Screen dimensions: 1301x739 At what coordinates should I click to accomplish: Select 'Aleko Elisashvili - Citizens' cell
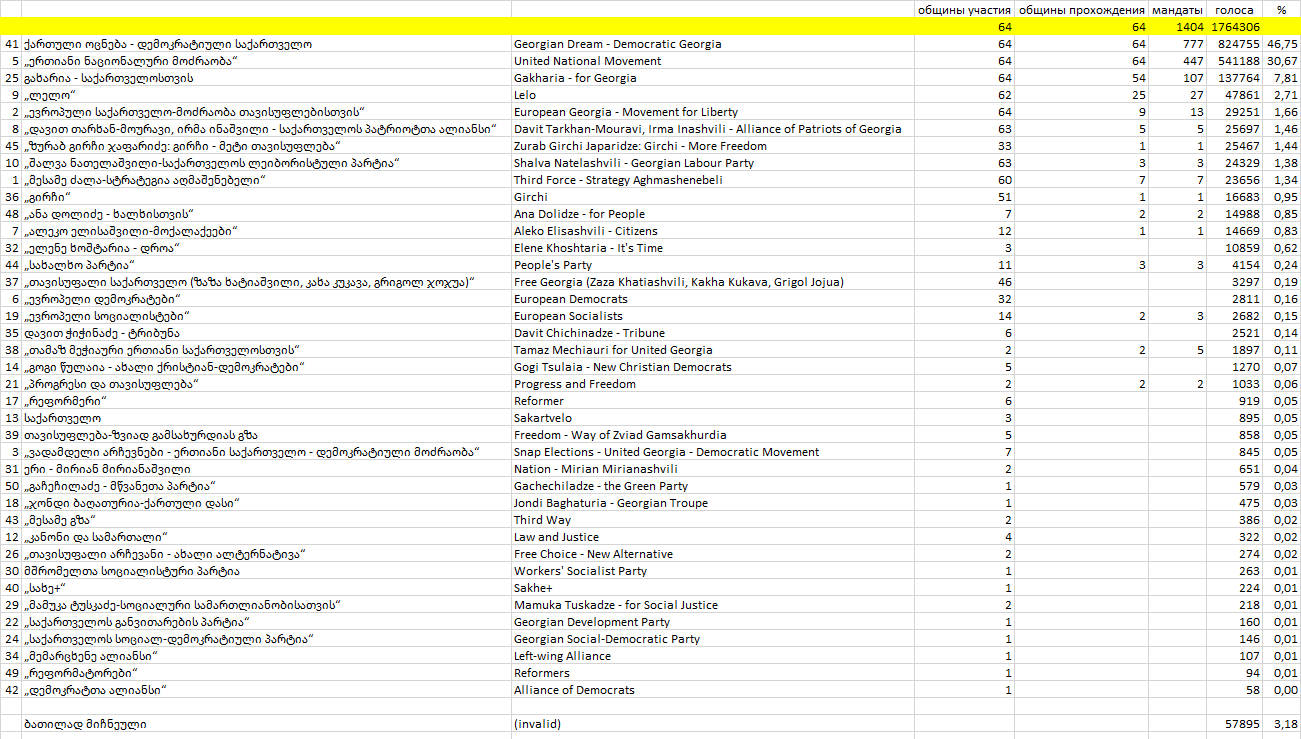pyautogui.click(x=713, y=231)
